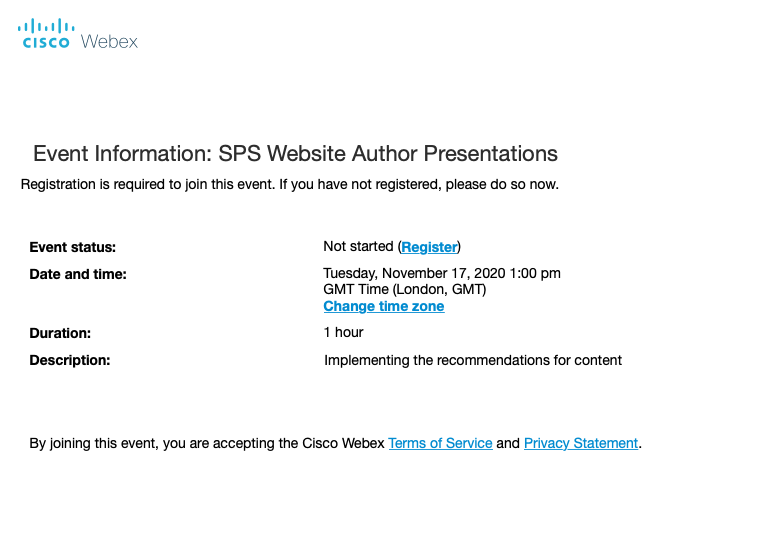Click the Duration label
Viewport: 767px width, 535px height.
60,334
